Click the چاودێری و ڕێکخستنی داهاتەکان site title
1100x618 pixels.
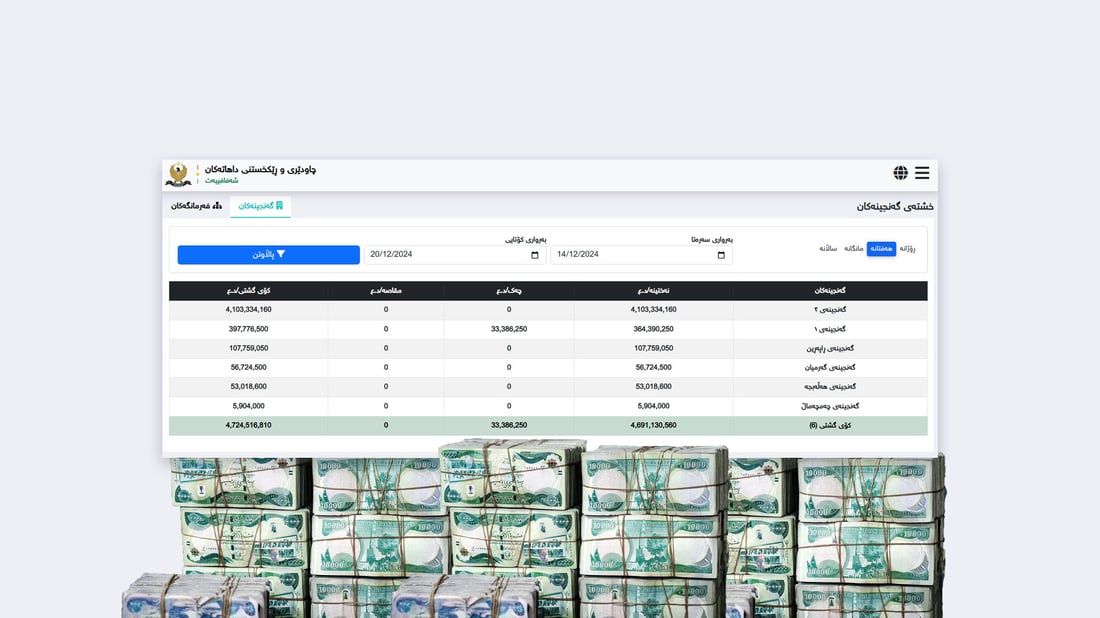tap(260, 169)
